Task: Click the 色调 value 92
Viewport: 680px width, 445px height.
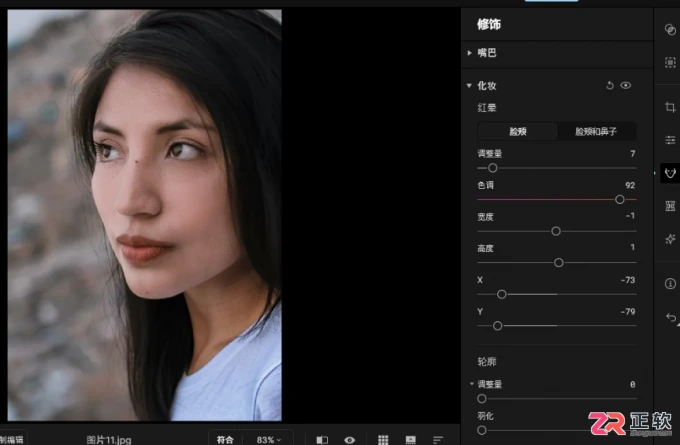Action: 630,185
